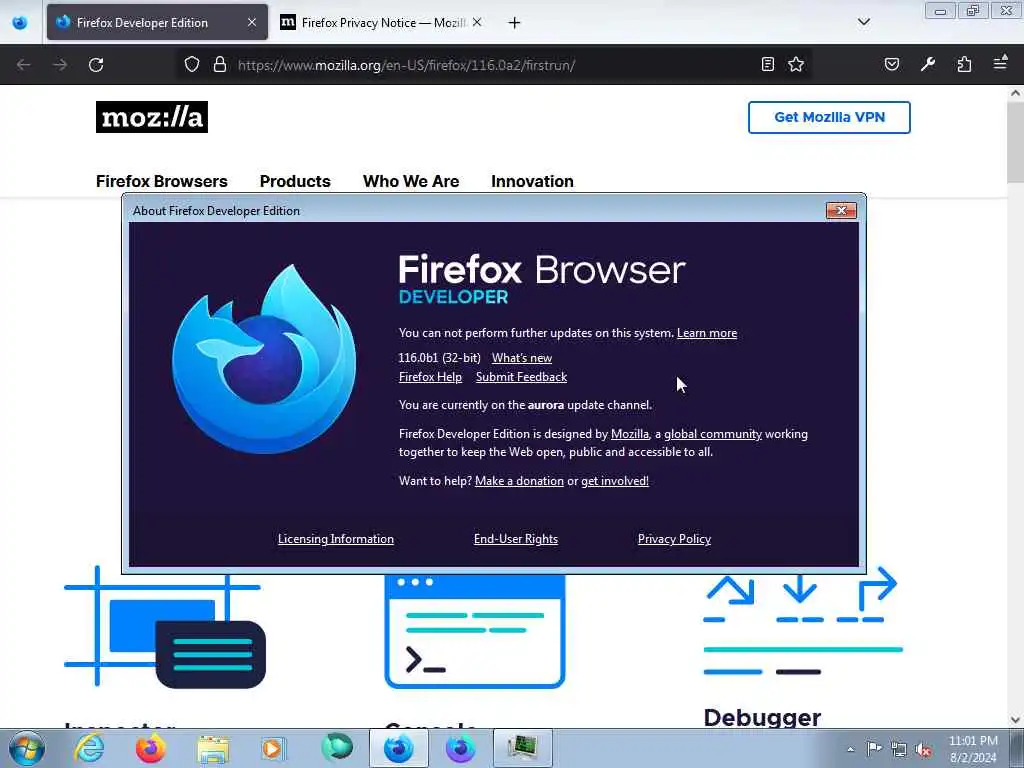Screen dimensions: 1024x768
Task: Click the Mozilla logo
Action: 152,117
